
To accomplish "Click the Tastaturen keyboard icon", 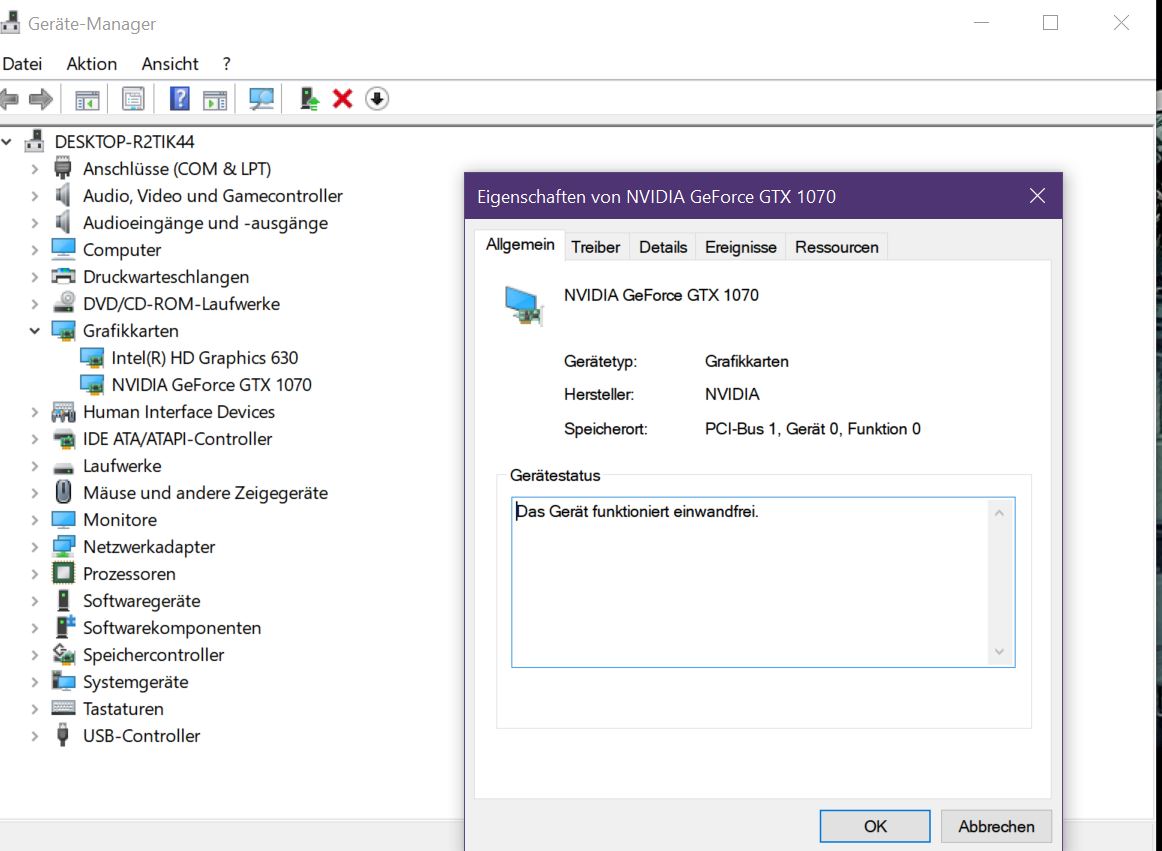I will [x=64, y=708].
